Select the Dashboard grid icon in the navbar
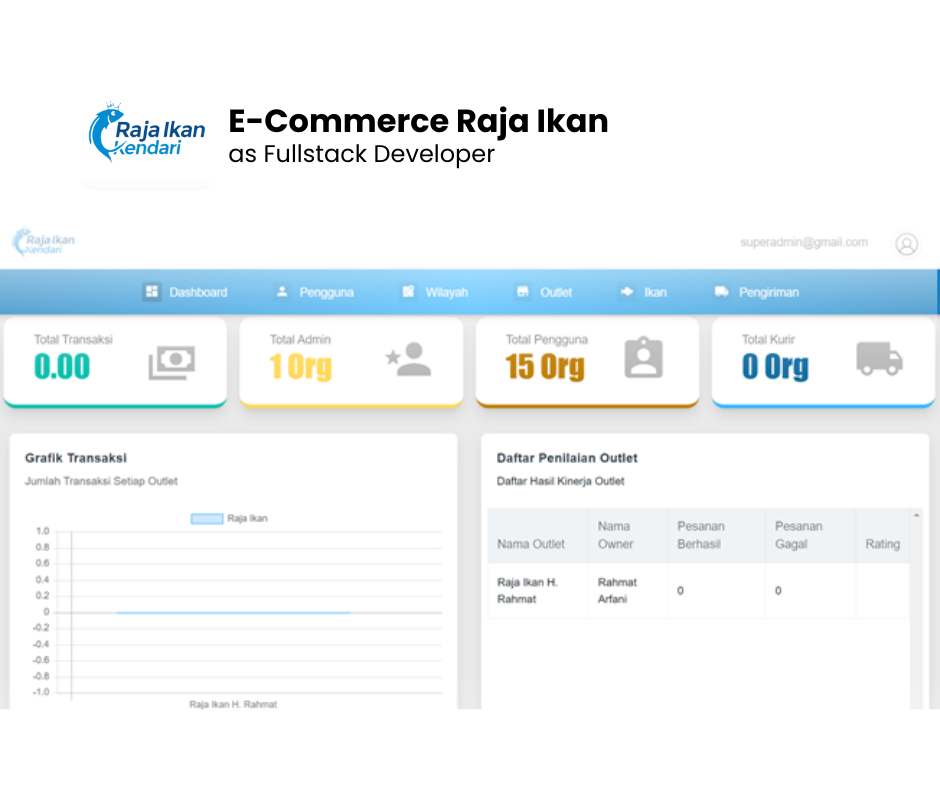Image resolution: width=940 pixels, height=788 pixels. click(x=152, y=292)
